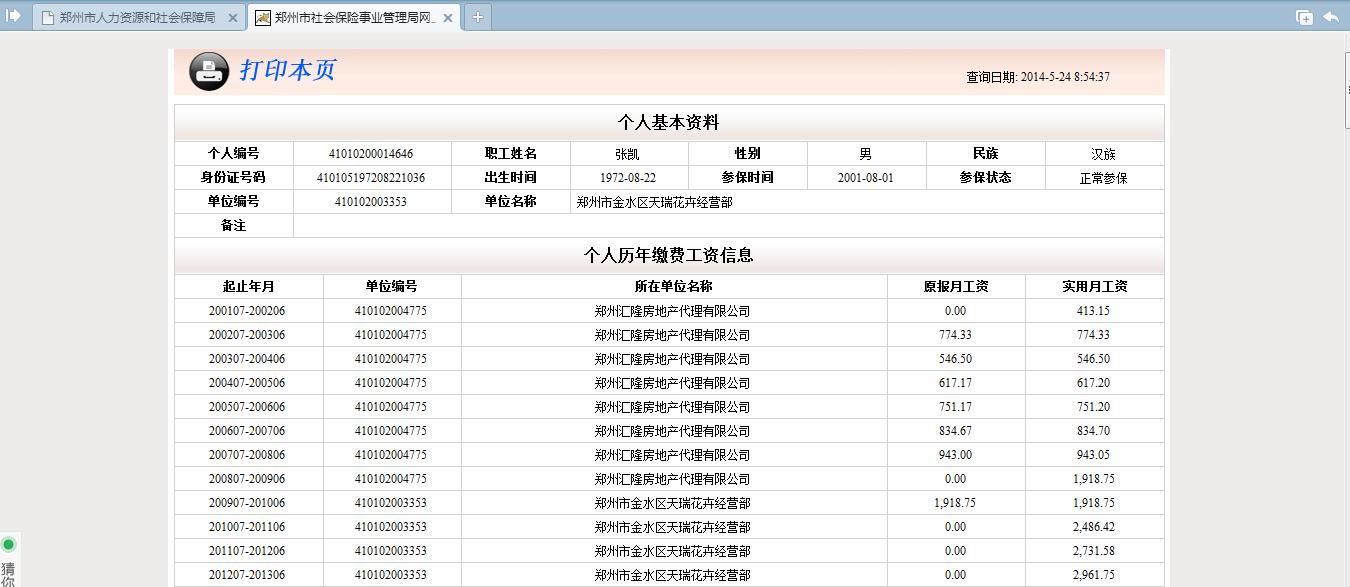This screenshot has width=1350, height=587.
Task: Select the 郑州市社会保险事业管理局 tab
Action: [x=354, y=18]
